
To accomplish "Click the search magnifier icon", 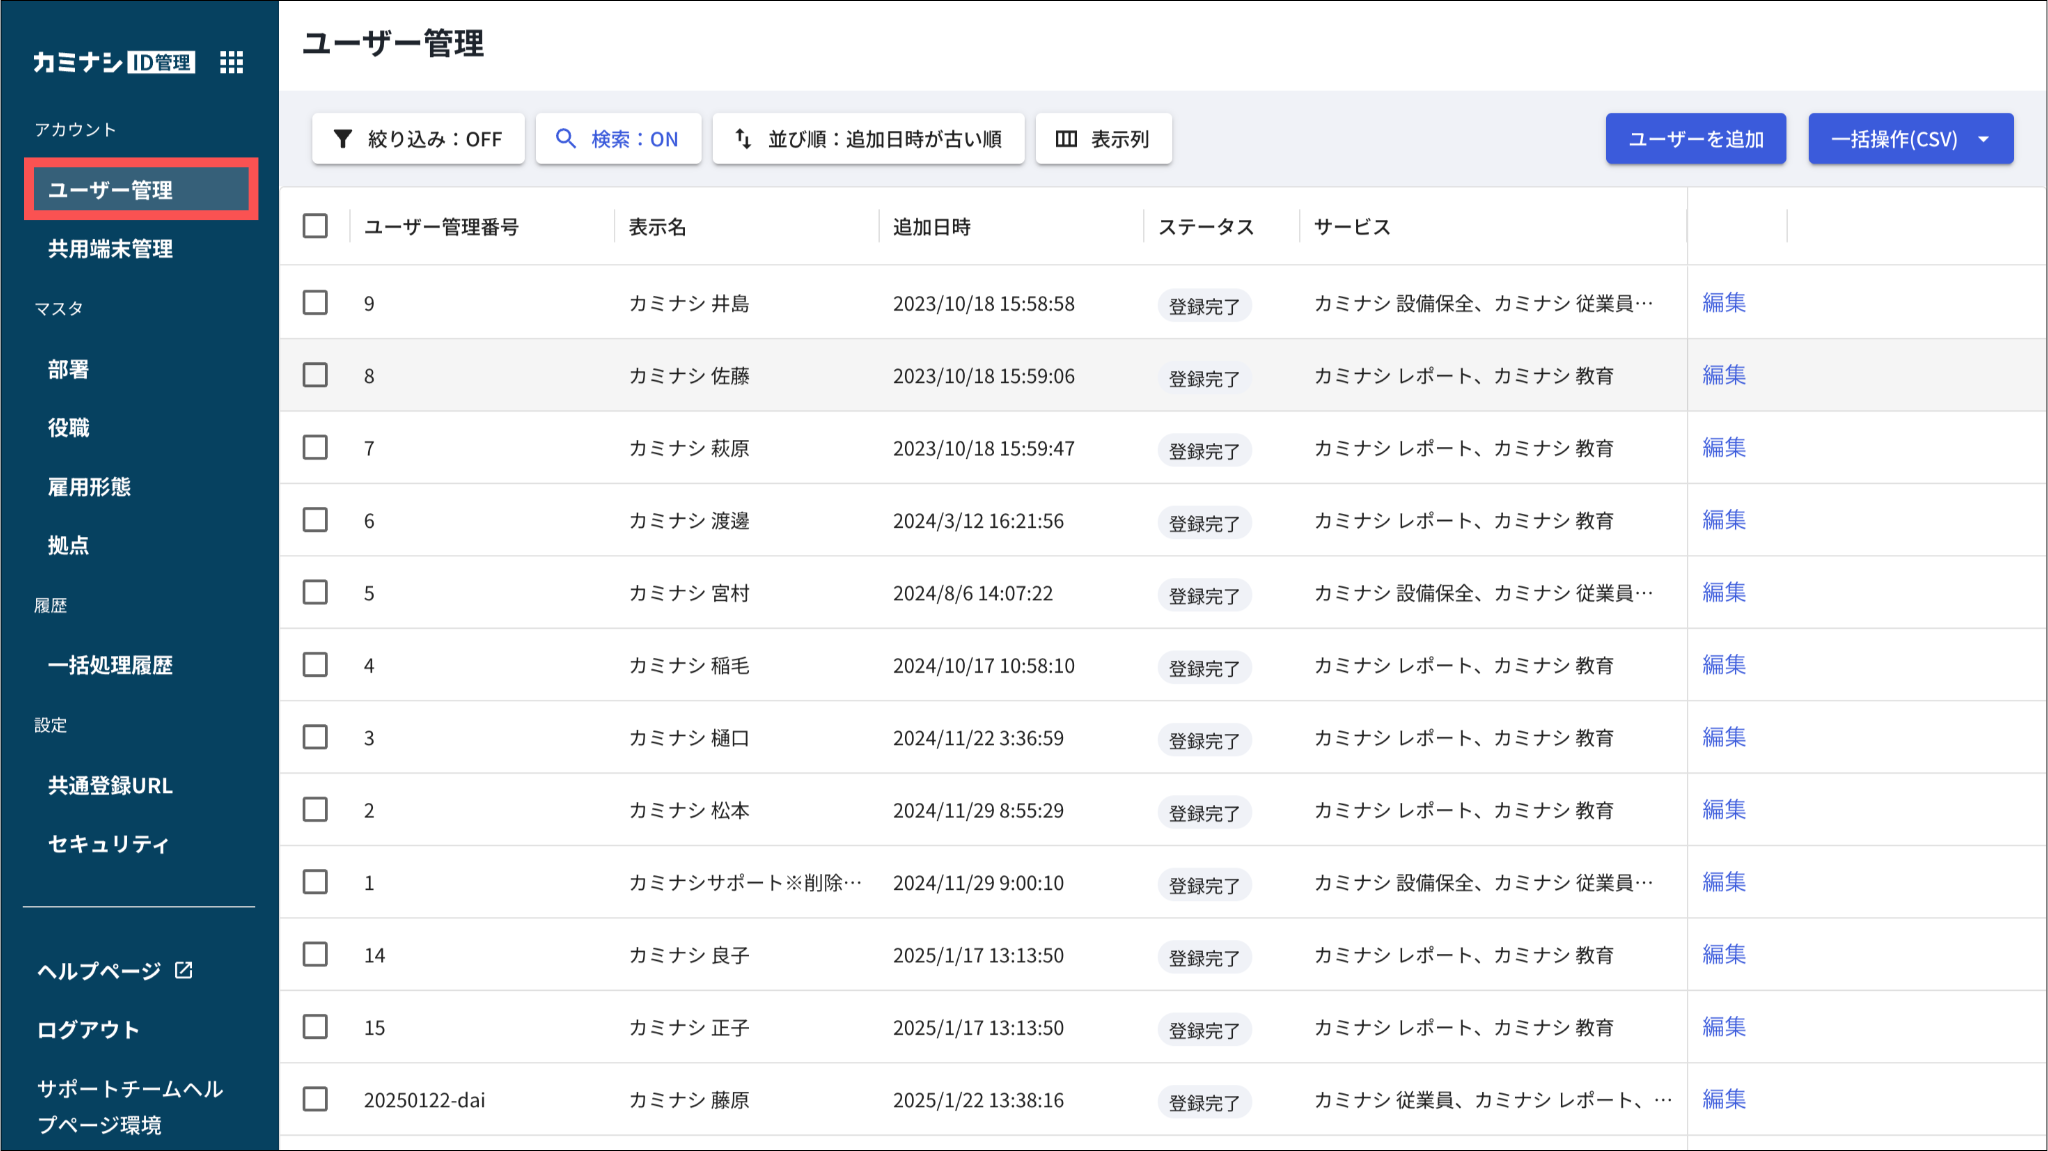I will (566, 139).
